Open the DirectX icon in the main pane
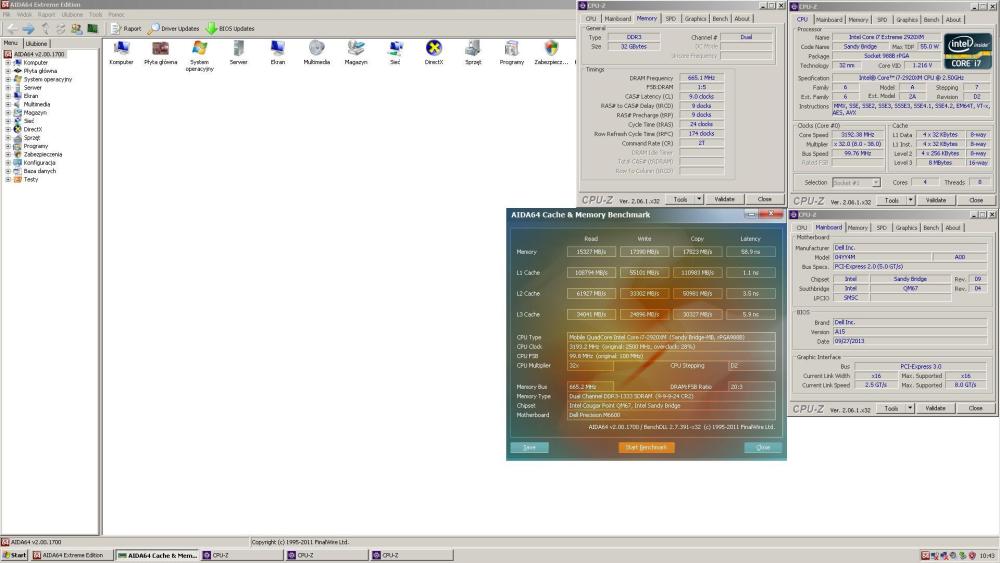The height and width of the screenshot is (563, 1000). tap(434, 52)
